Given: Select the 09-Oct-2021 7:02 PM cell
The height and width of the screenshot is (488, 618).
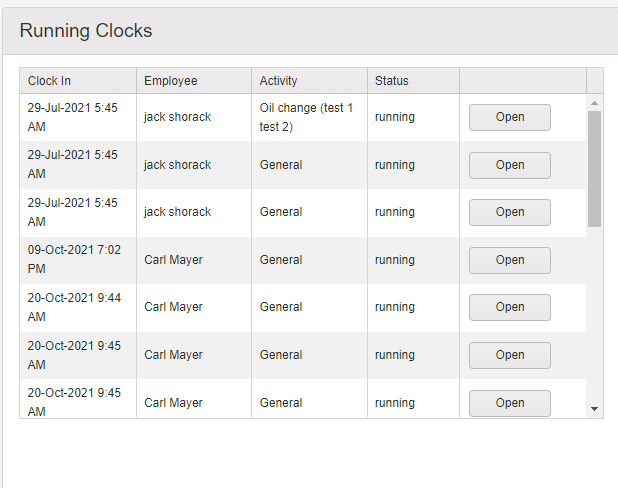Looking at the screenshot, I should coord(78,260).
